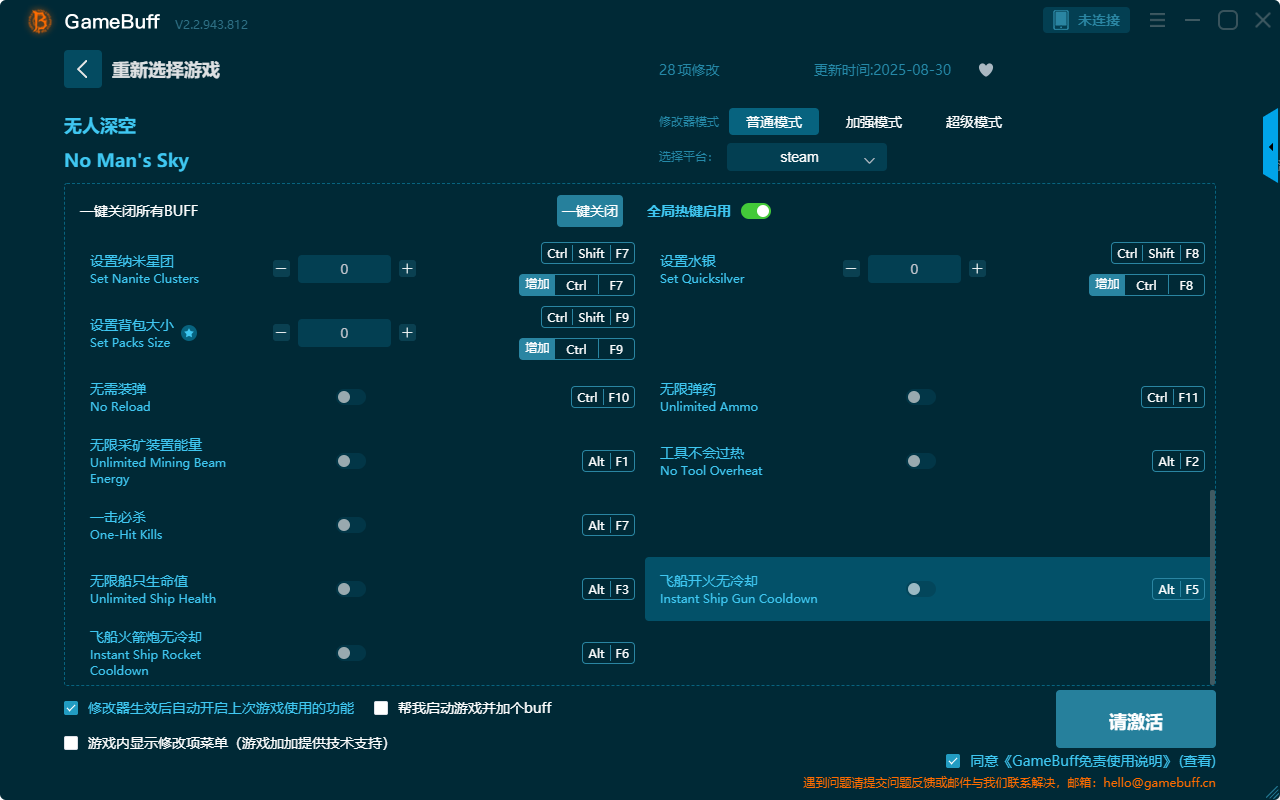Click 增加 Ctrl F7 hotkey button
The image size is (1280, 800).
click(577, 285)
